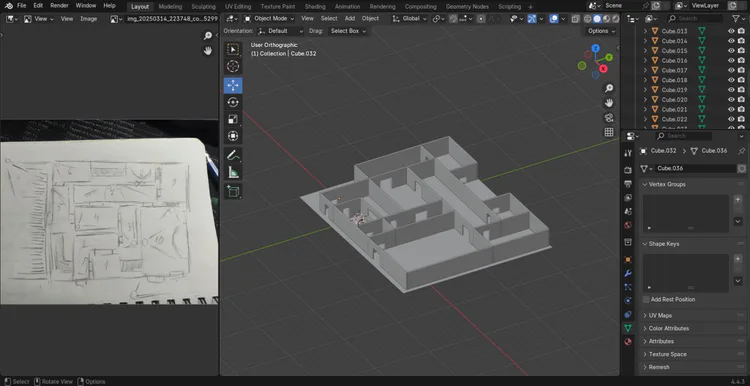750x386 pixels.
Task: Switch to the Geometry Nodes workspace tab
Action: pos(467,7)
